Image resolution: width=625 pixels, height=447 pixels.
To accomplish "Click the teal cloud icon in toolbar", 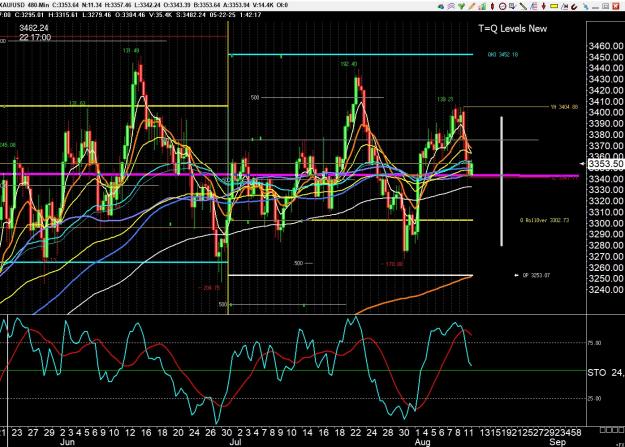I will pos(441,6).
